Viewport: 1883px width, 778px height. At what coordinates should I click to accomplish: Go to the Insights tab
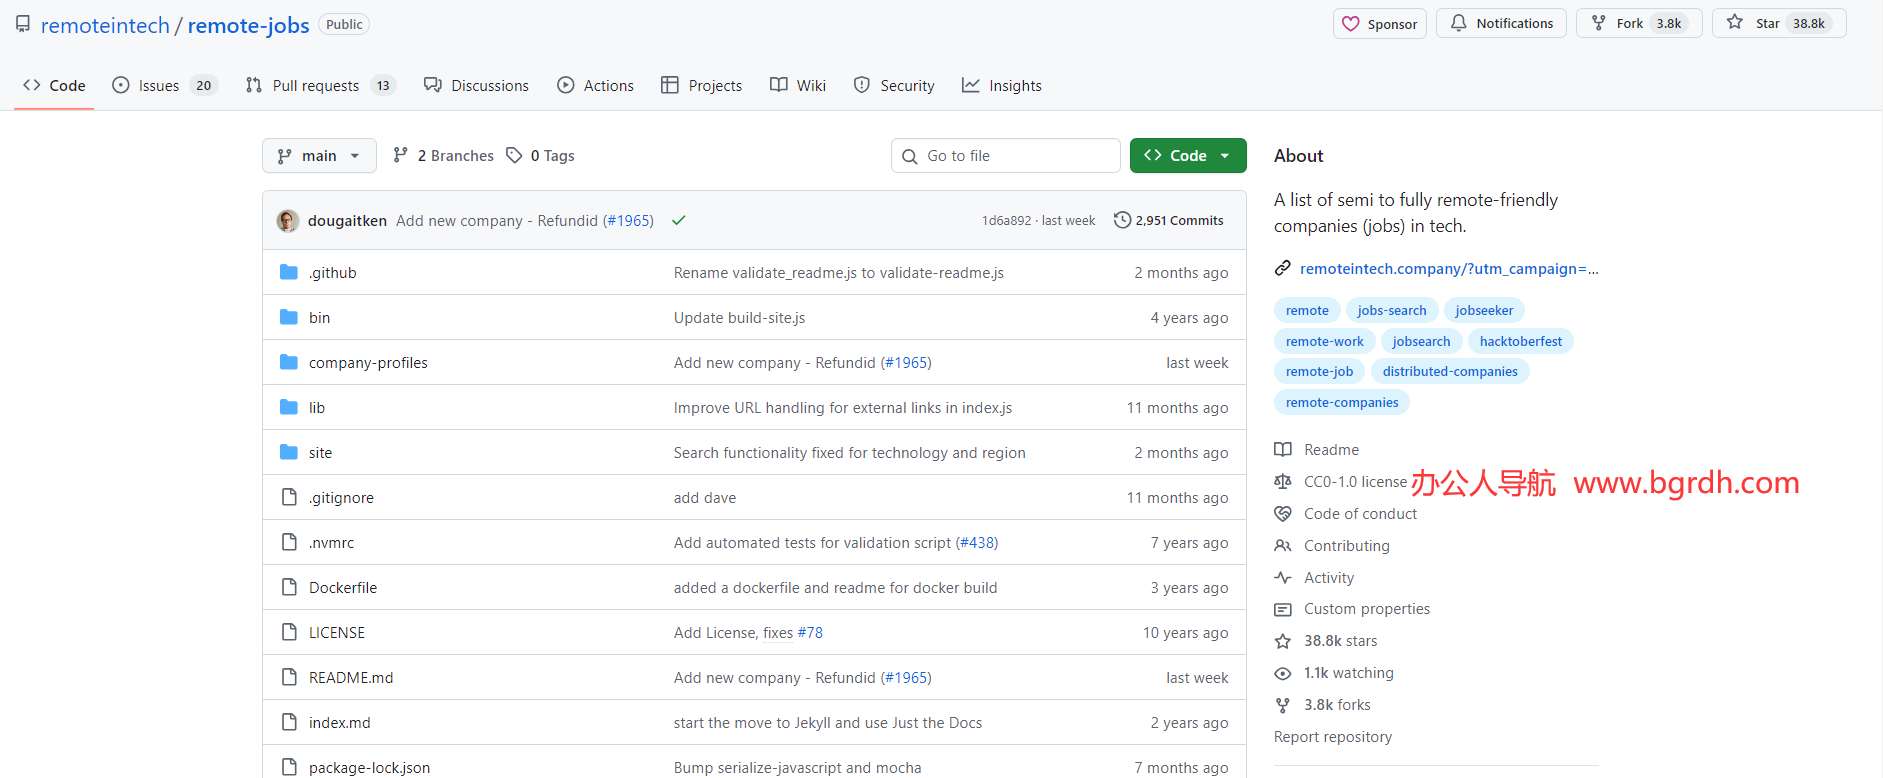click(x=1014, y=86)
